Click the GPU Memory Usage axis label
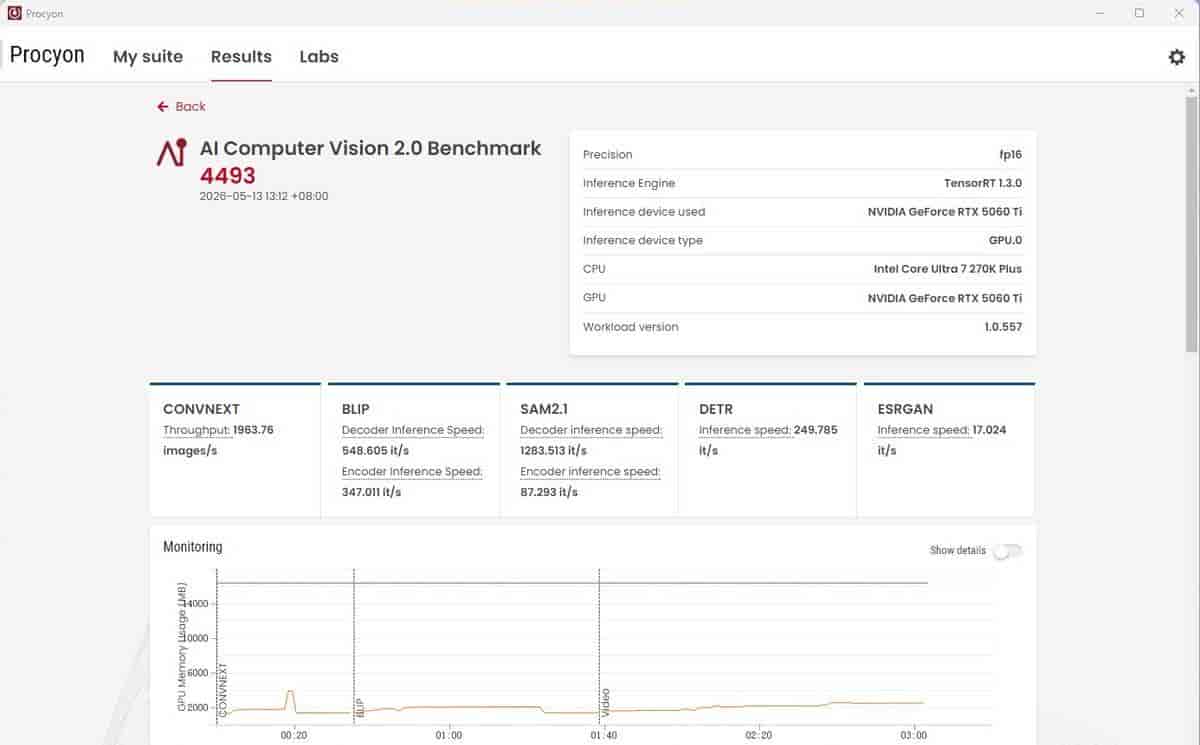The width and height of the screenshot is (1200, 745). (182, 647)
